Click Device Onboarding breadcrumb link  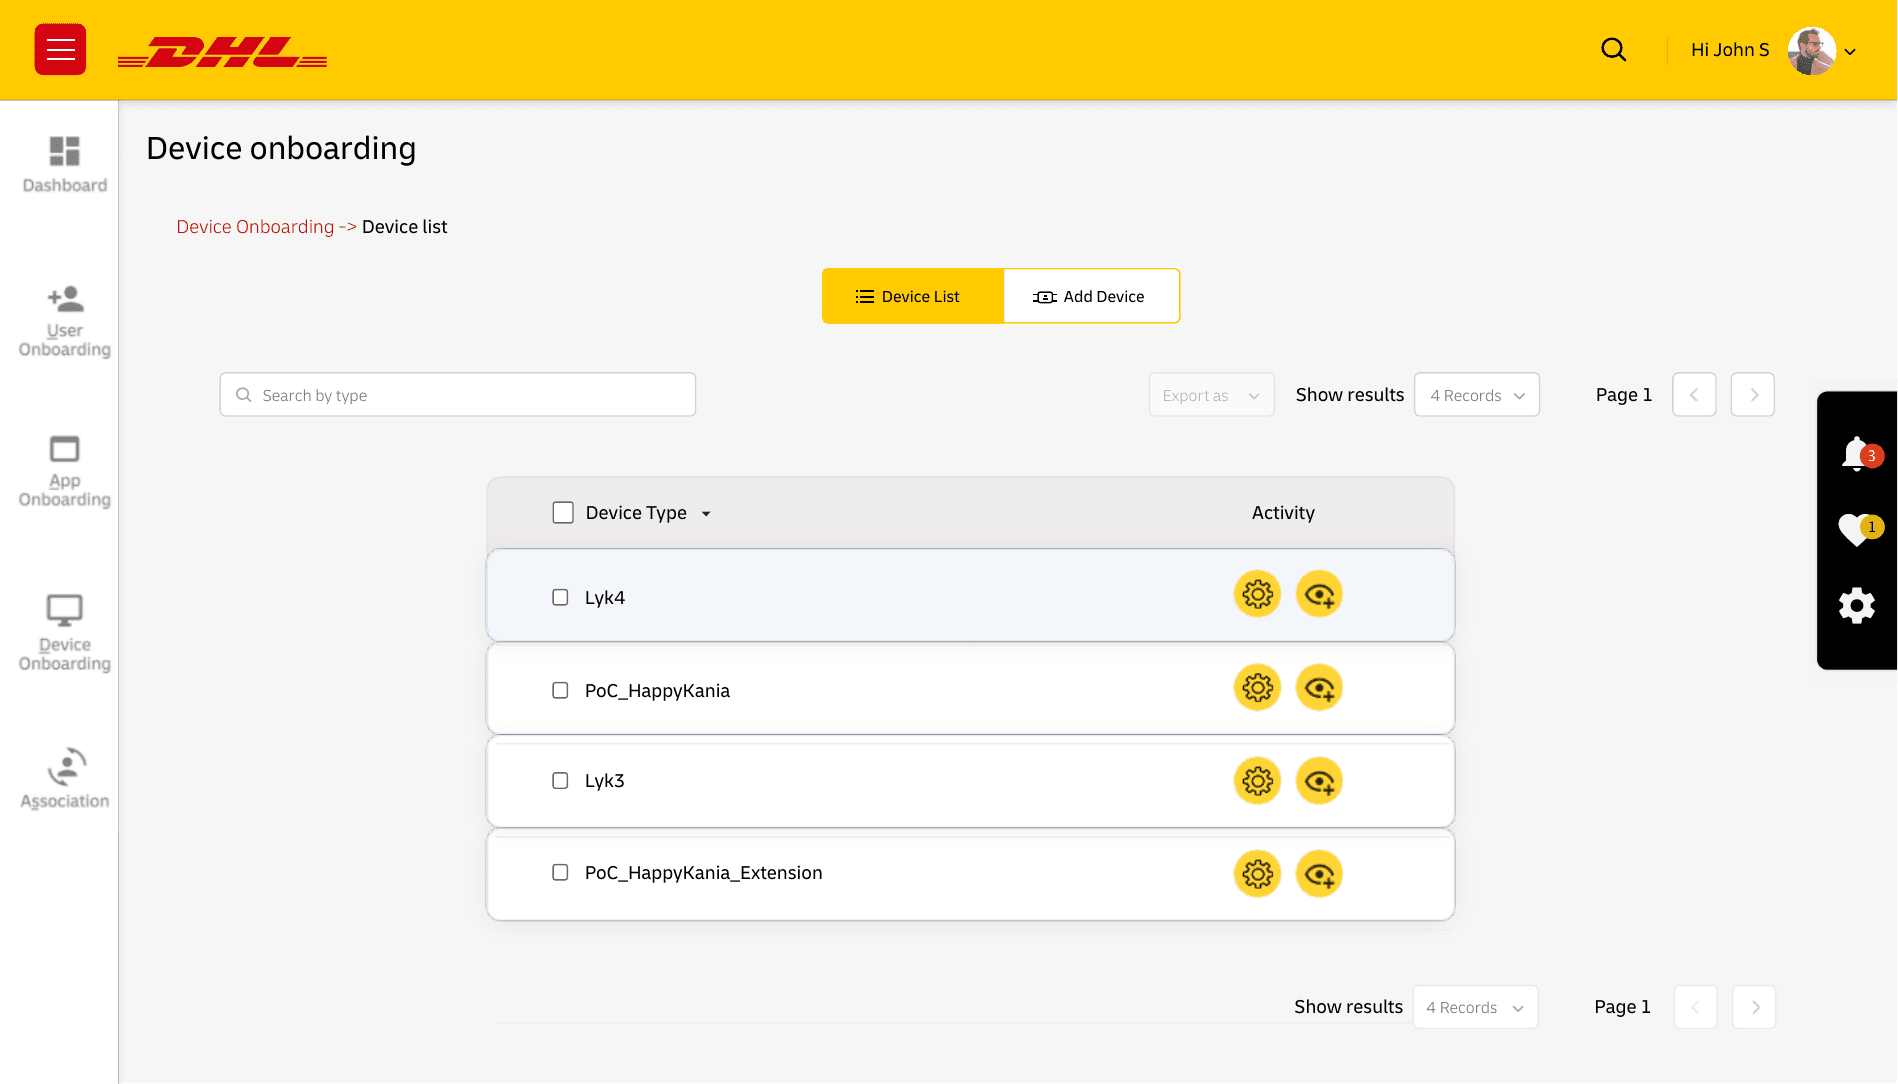[x=255, y=227]
